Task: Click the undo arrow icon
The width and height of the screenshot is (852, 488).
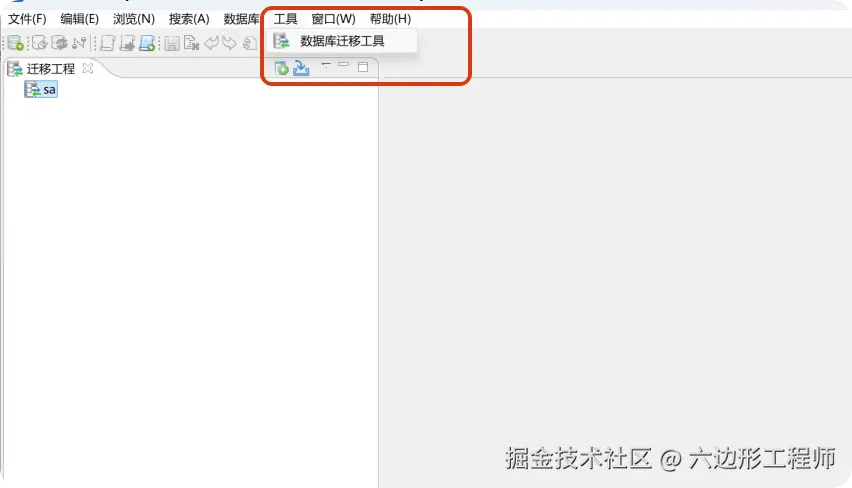Action: pos(211,43)
